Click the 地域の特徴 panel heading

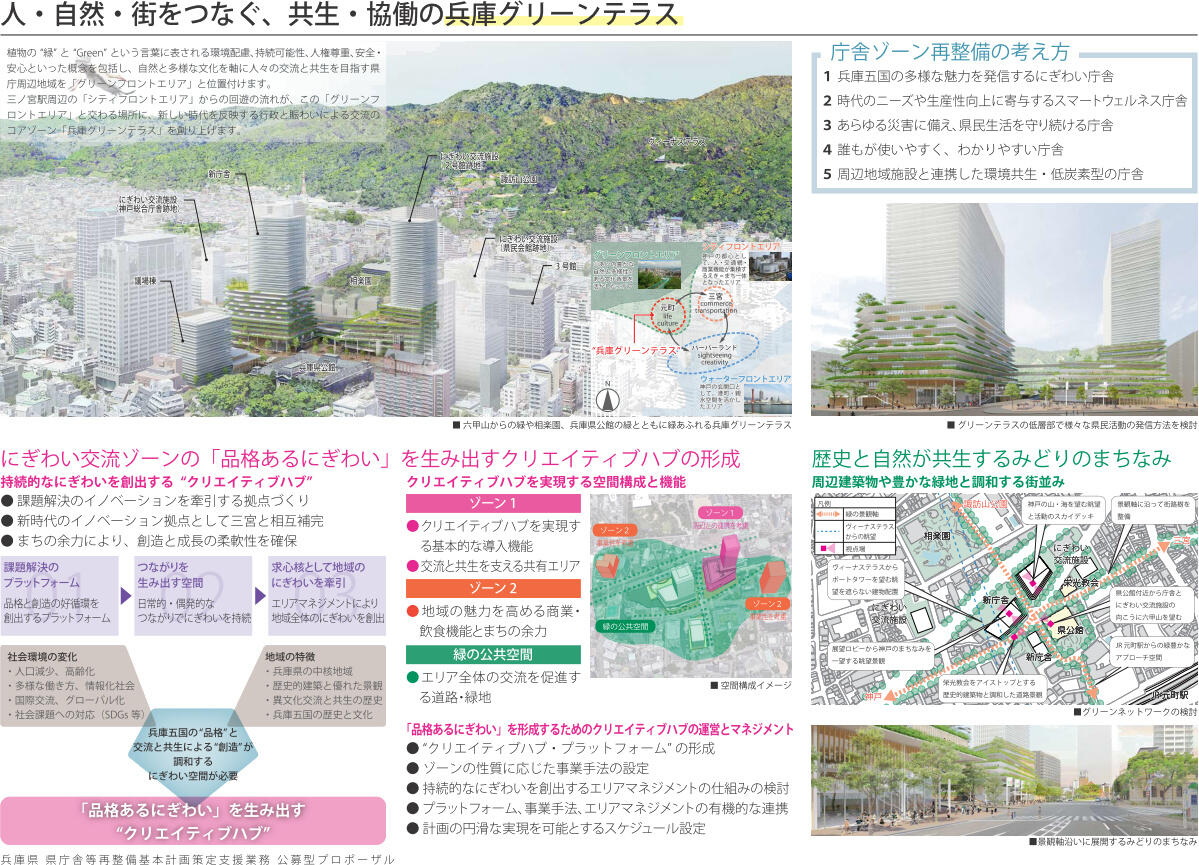click(290, 657)
